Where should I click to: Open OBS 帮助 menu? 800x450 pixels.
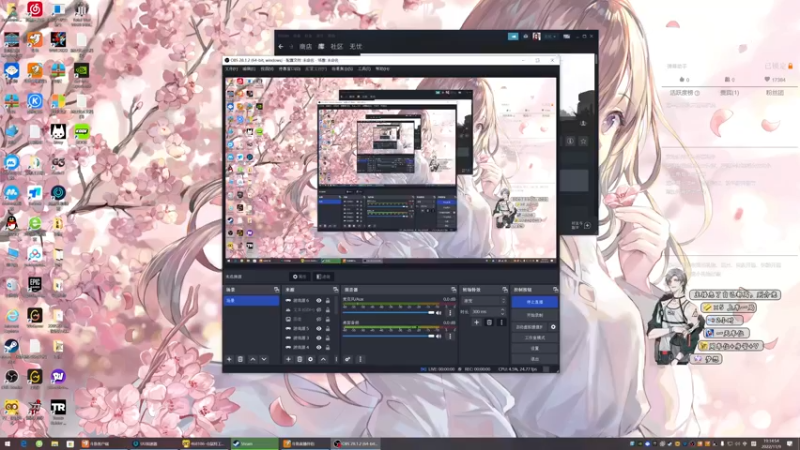tap(383, 69)
